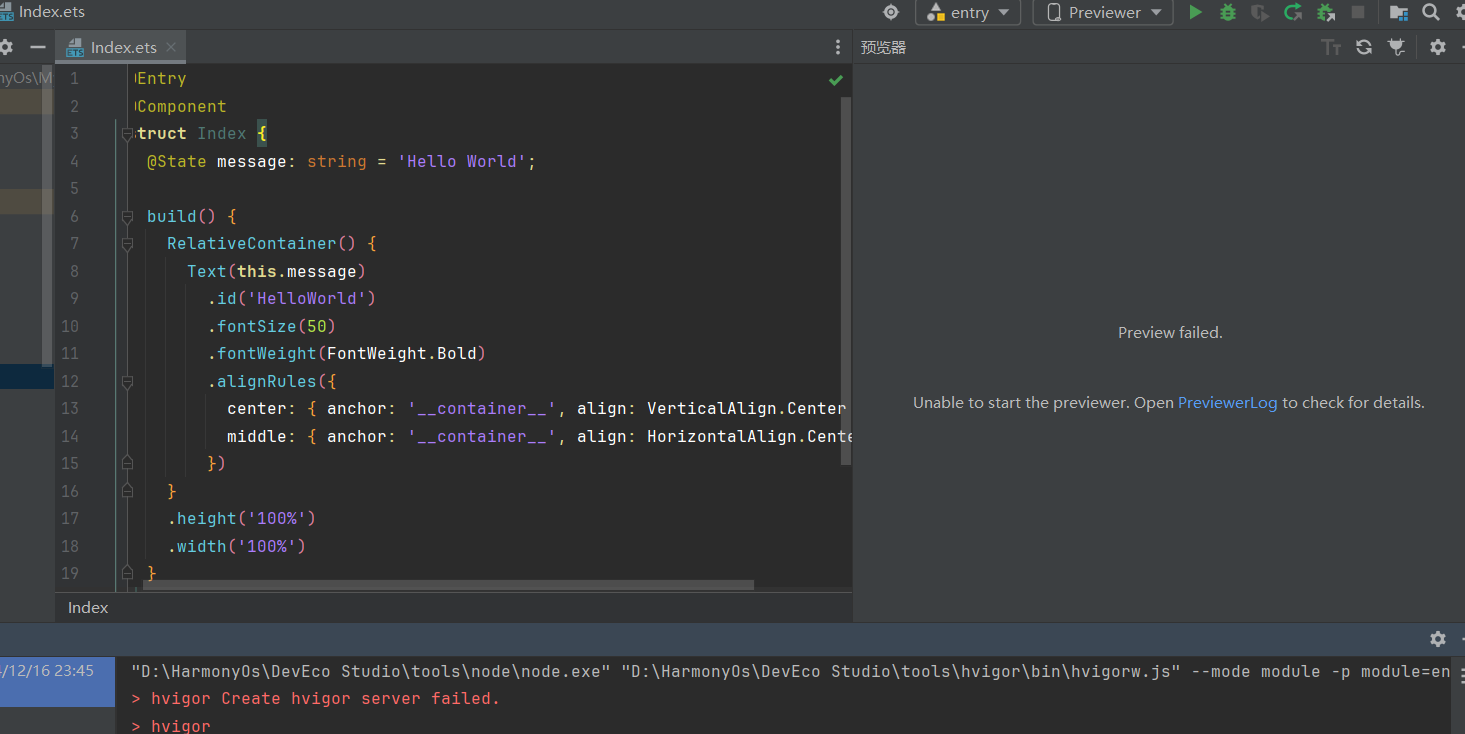Click .height('100%') on line 17
The height and width of the screenshot is (734, 1465).
pyautogui.click(x=242, y=518)
